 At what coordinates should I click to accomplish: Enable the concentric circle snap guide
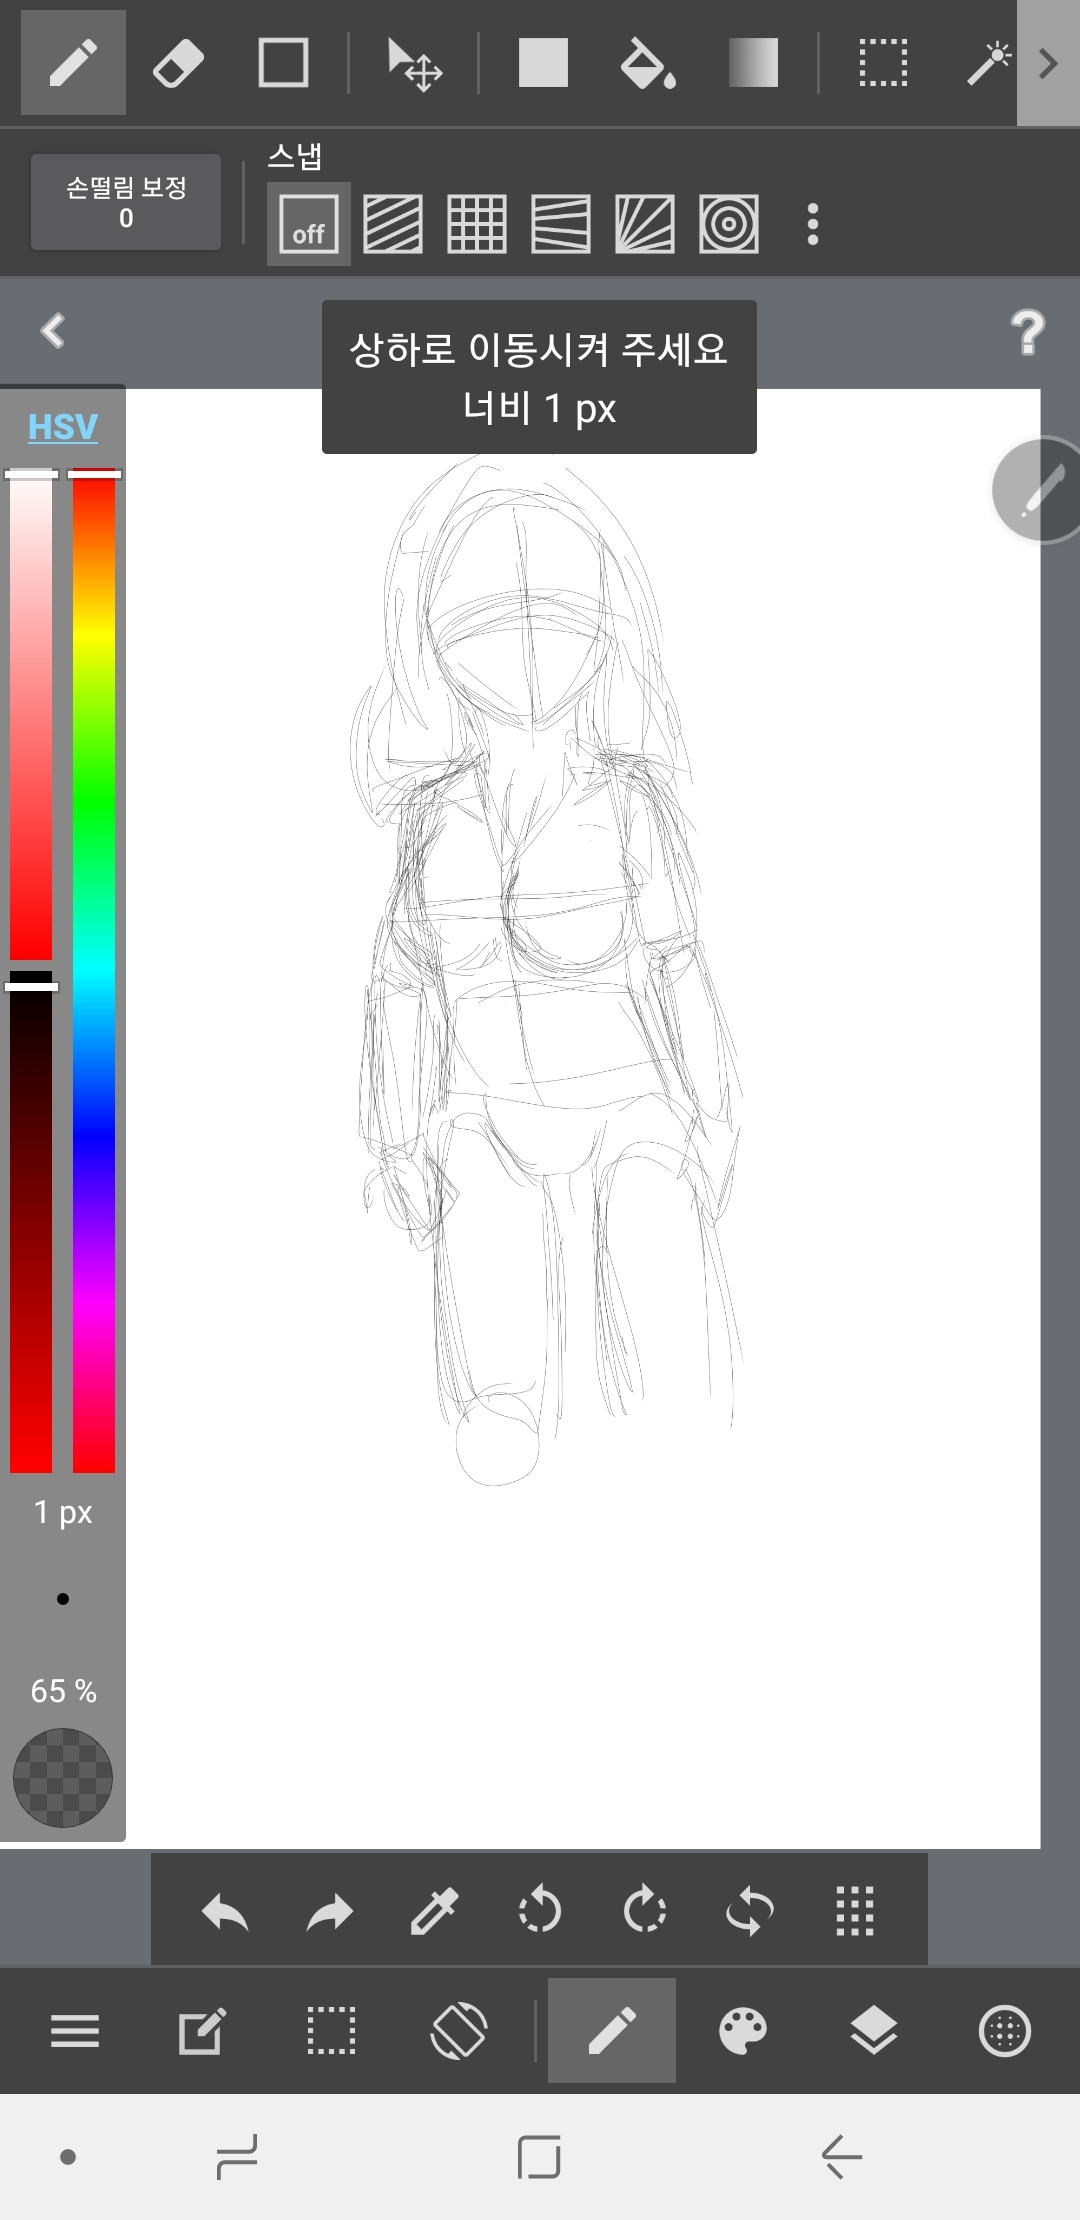(x=728, y=224)
